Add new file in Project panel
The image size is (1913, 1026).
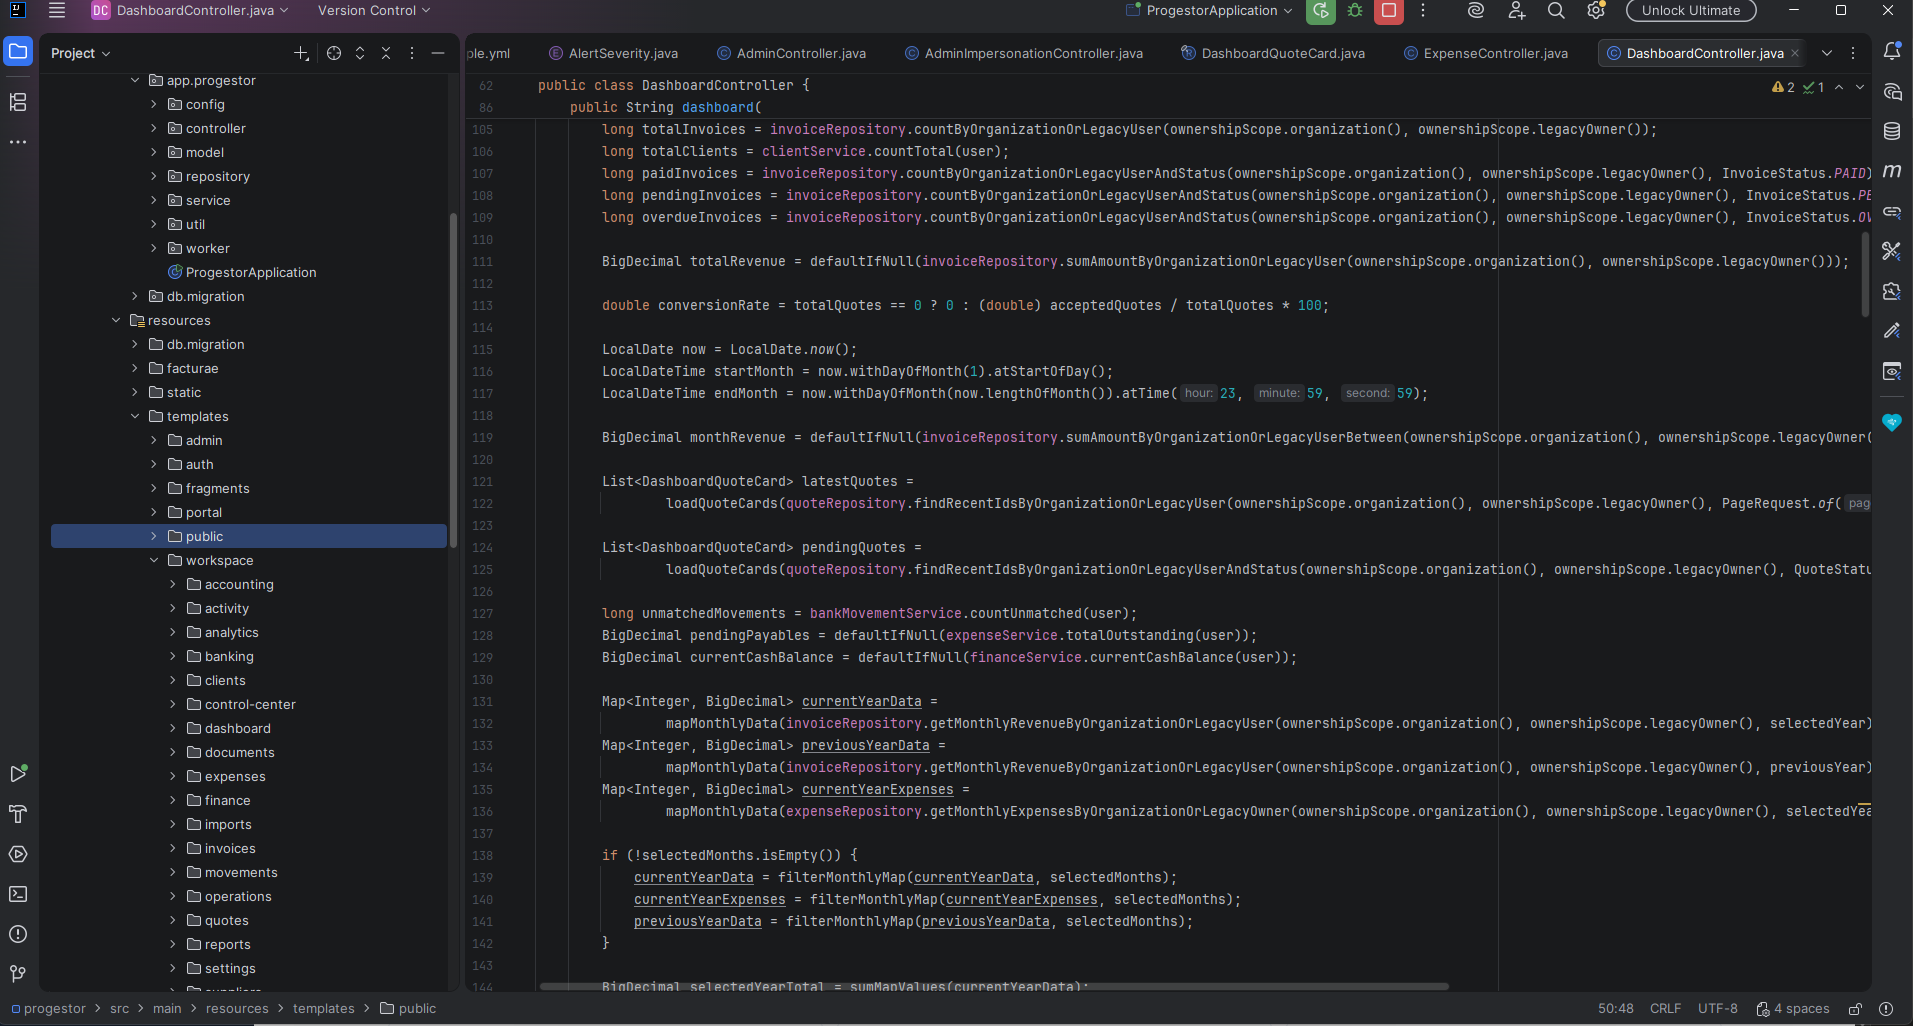pos(301,53)
